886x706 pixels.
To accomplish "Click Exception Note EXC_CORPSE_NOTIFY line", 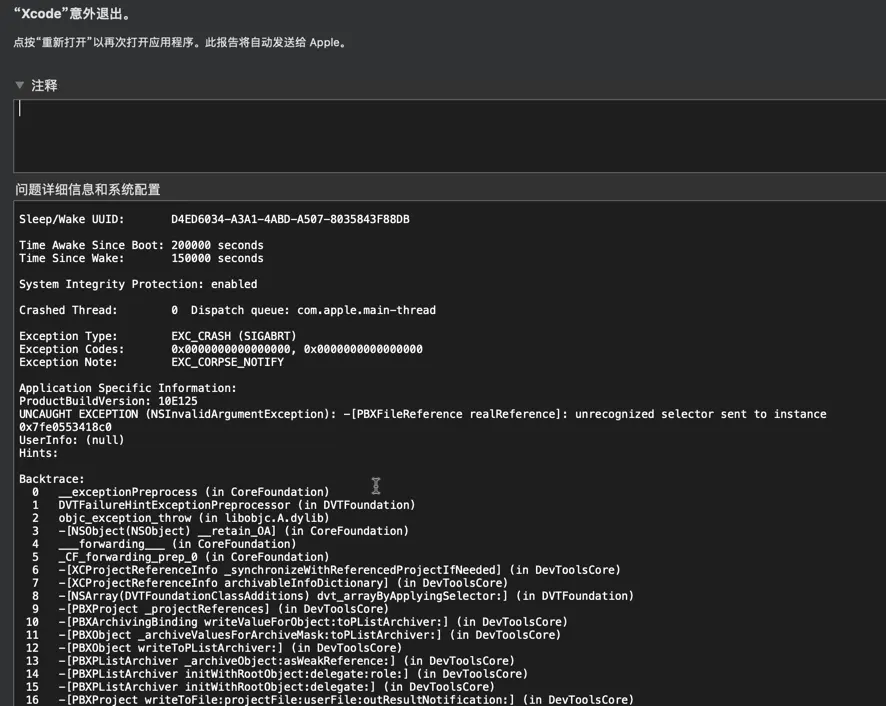I will 151,362.
